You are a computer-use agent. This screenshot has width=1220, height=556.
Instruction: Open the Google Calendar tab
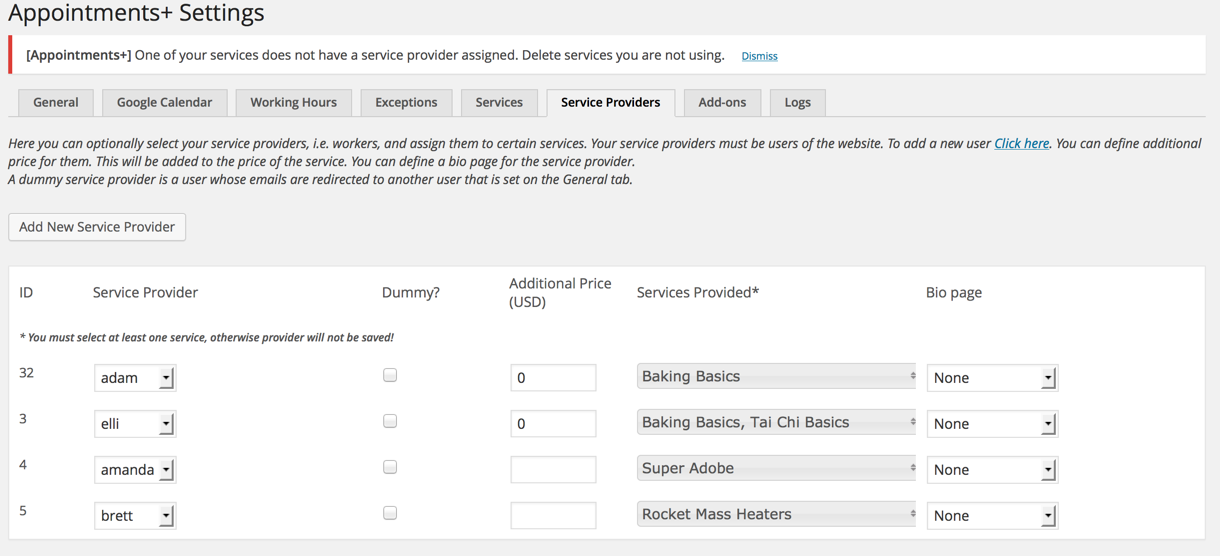click(164, 102)
